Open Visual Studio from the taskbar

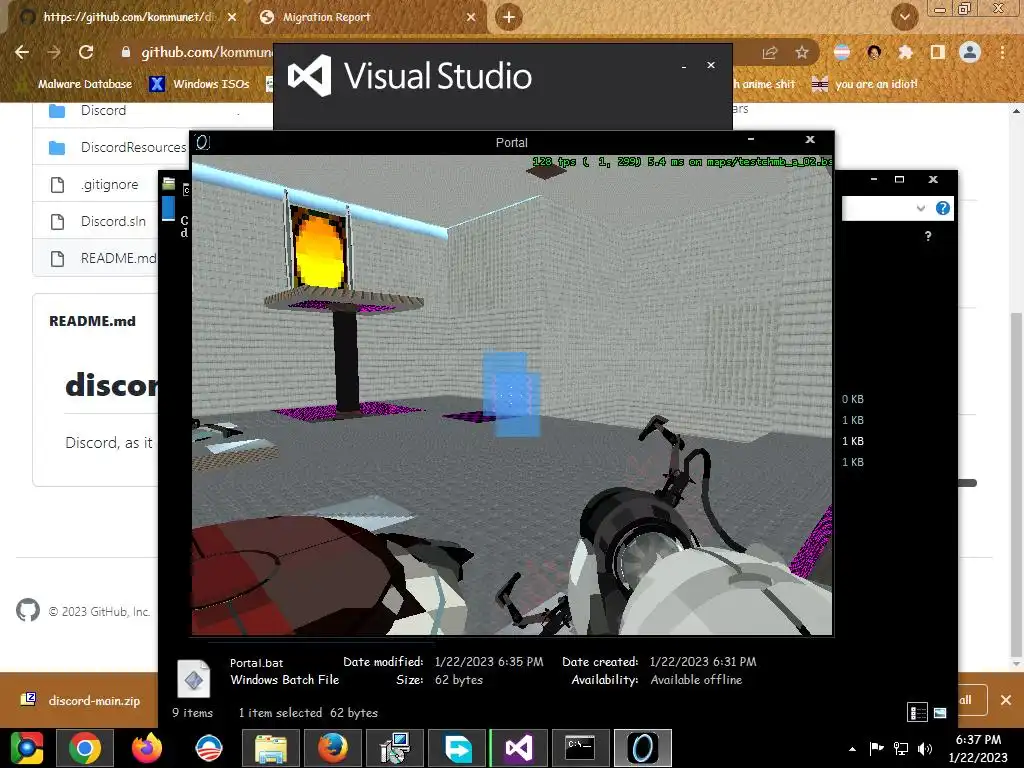[x=519, y=748]
